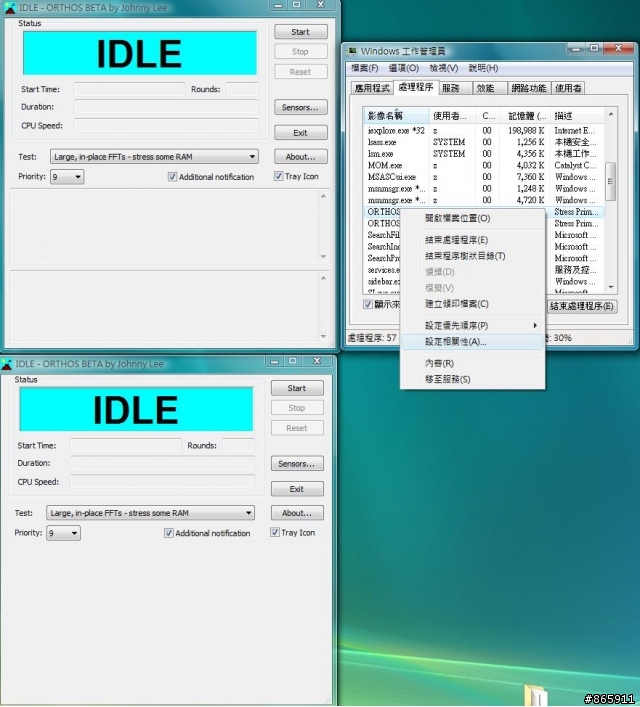The width and height of the screenshot is (640, 707).
Task: Click CPU Speed field in lower ORTHOS window
Action: (x=162, y=482)
